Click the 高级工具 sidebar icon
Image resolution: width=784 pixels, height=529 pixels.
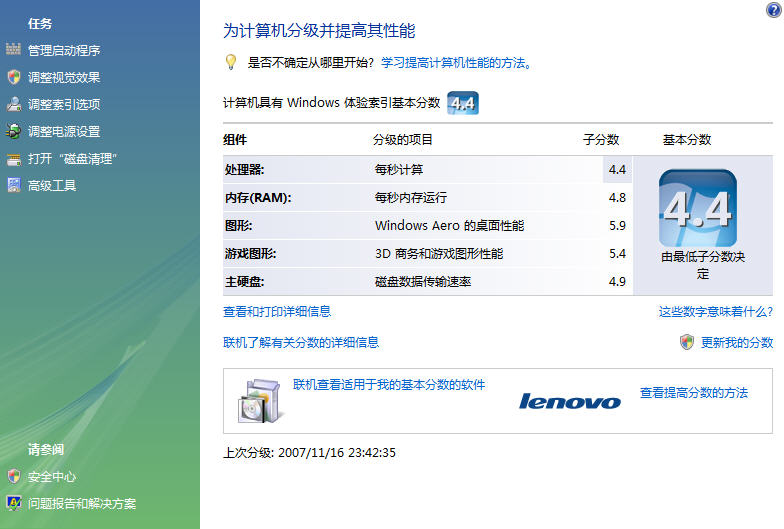click(x=13, y=185)
